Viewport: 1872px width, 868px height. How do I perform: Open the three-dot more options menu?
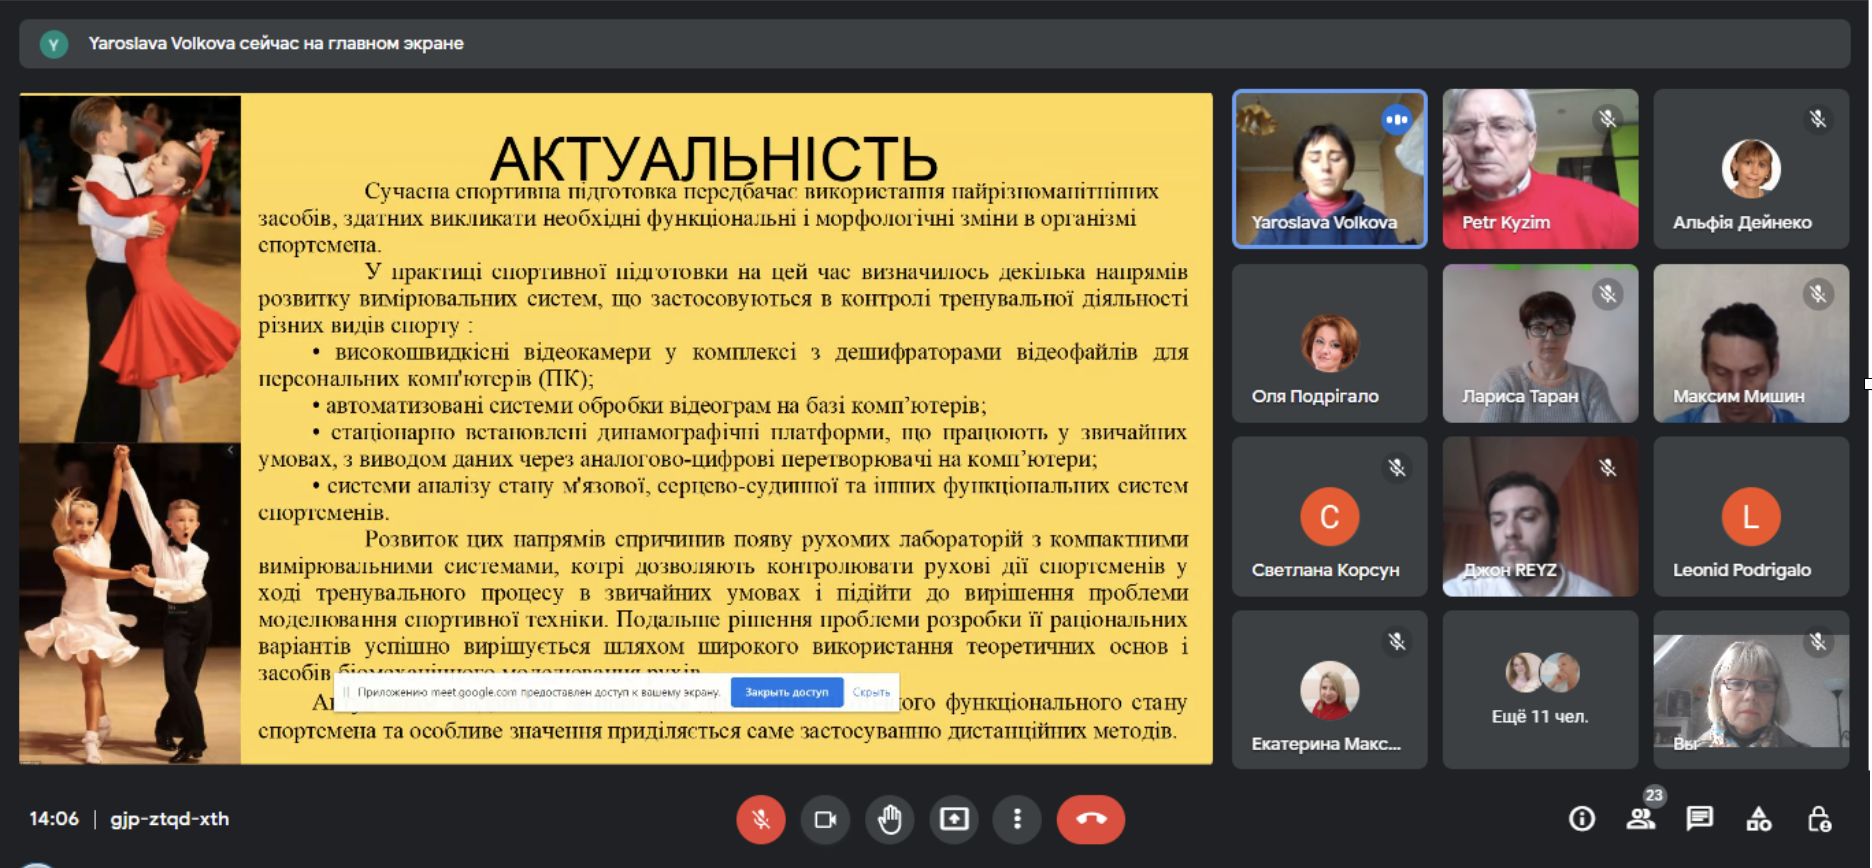pos(1017,820)
